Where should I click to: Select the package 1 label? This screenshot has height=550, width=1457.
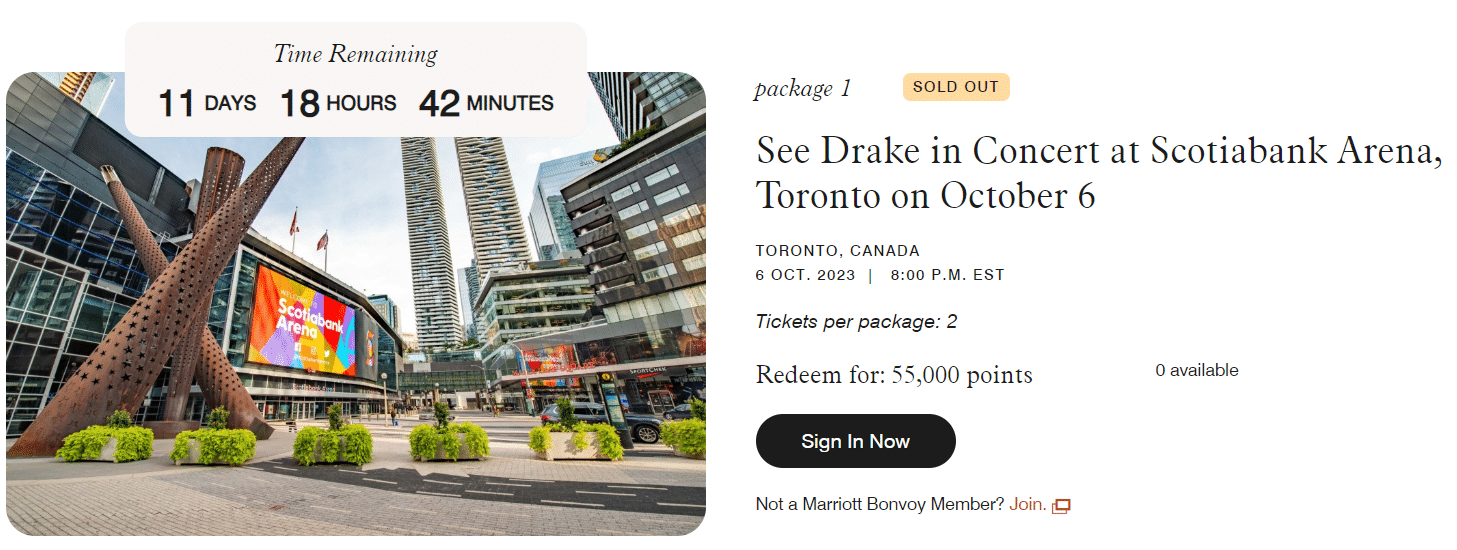click(x=802, y=89)
